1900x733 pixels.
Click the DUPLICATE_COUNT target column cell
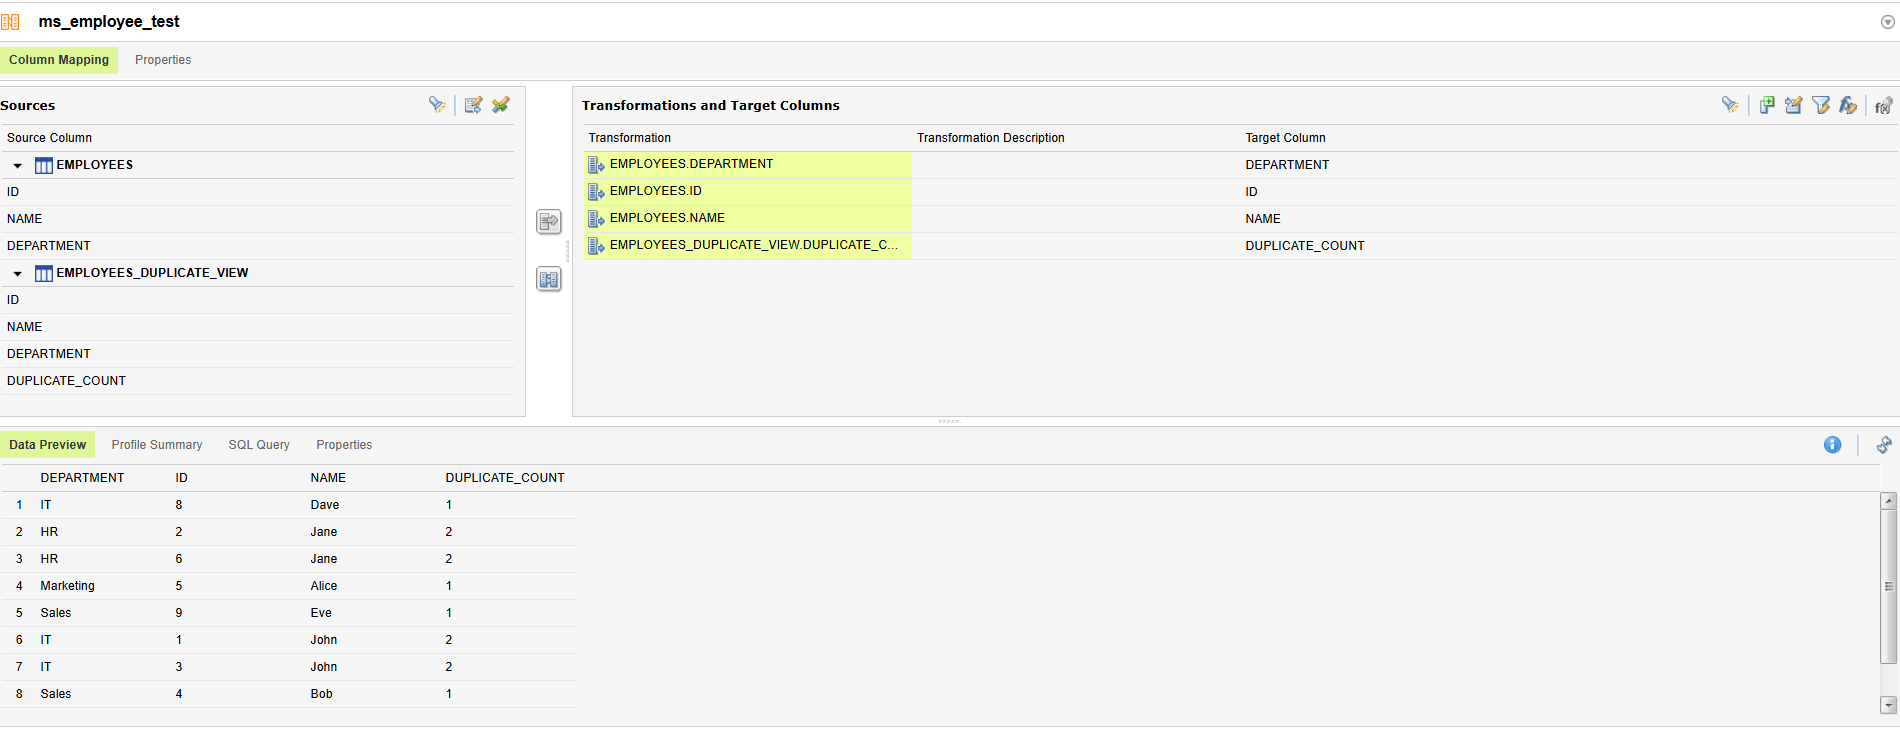click(1305, 246)
